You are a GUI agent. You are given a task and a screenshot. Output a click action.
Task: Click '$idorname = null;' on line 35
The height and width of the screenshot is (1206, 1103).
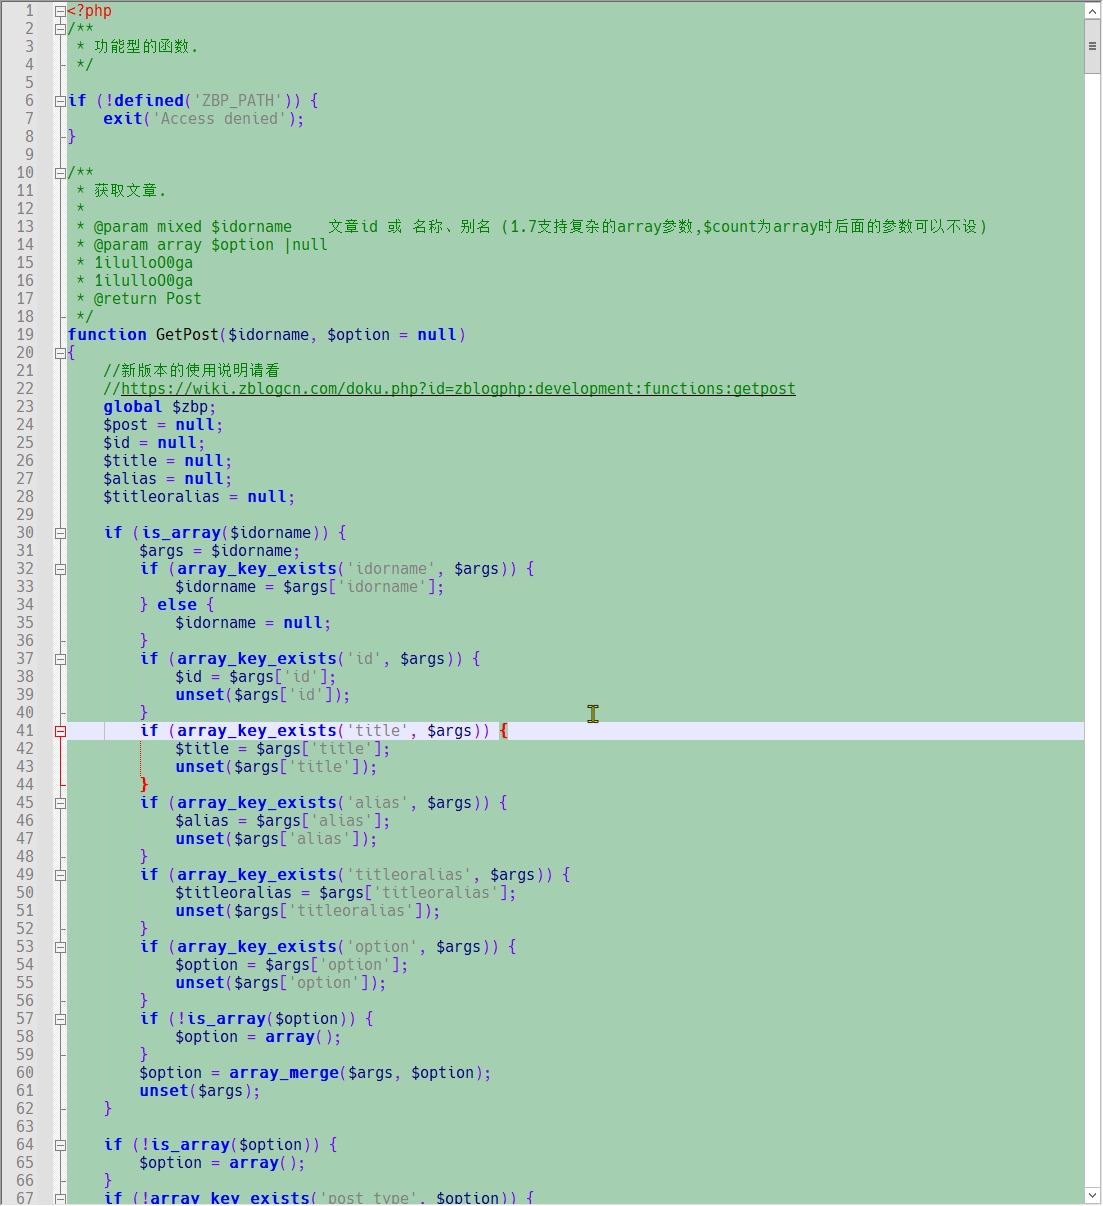[x=253, y=623]
